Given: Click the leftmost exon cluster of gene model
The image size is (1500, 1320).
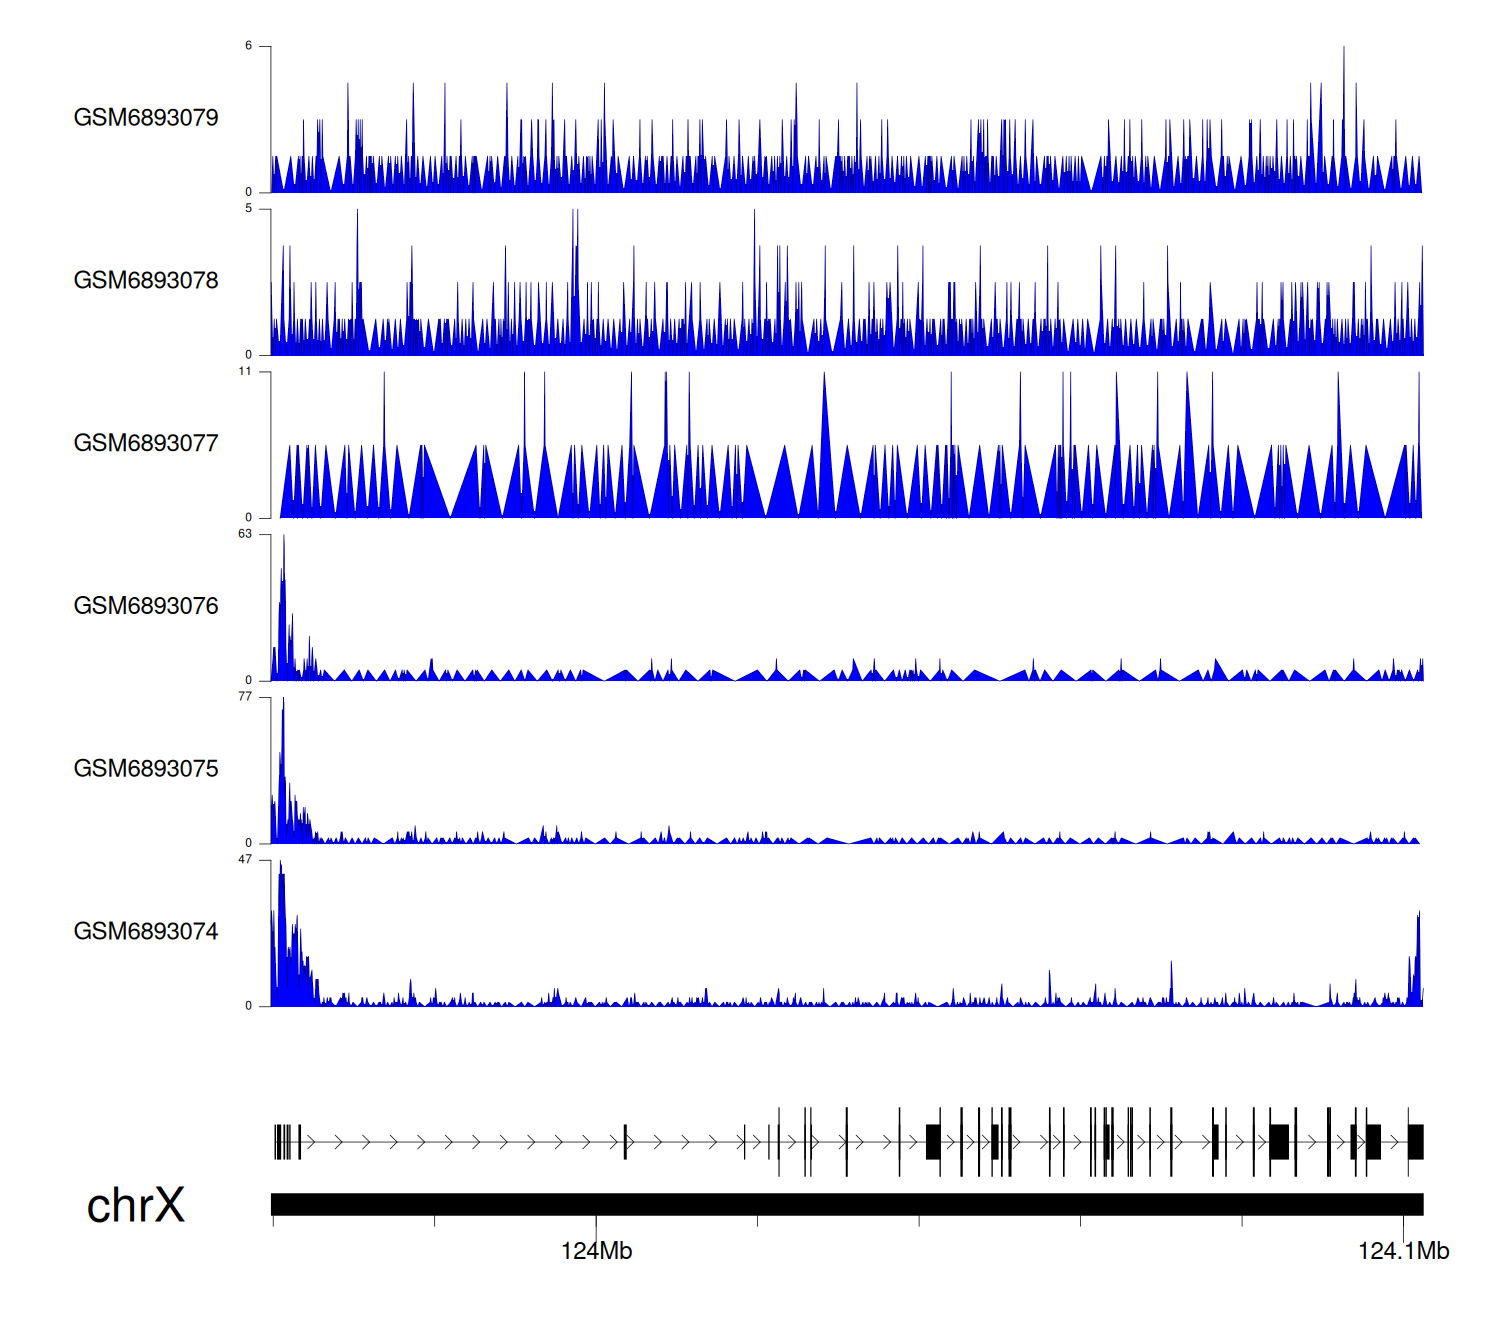Looking at the screenshot, I should click(284, 1141).
